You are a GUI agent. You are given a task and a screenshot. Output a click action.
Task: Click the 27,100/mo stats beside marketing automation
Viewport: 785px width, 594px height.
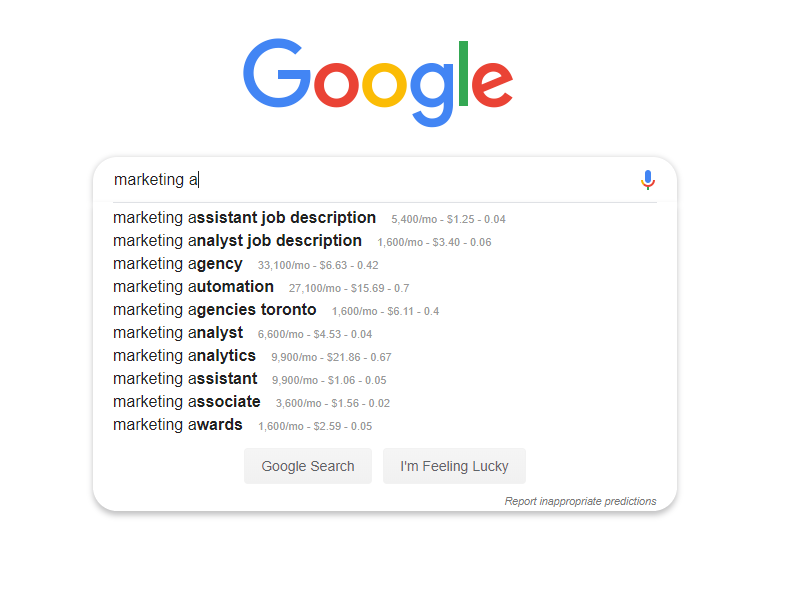tap(349, 288)
